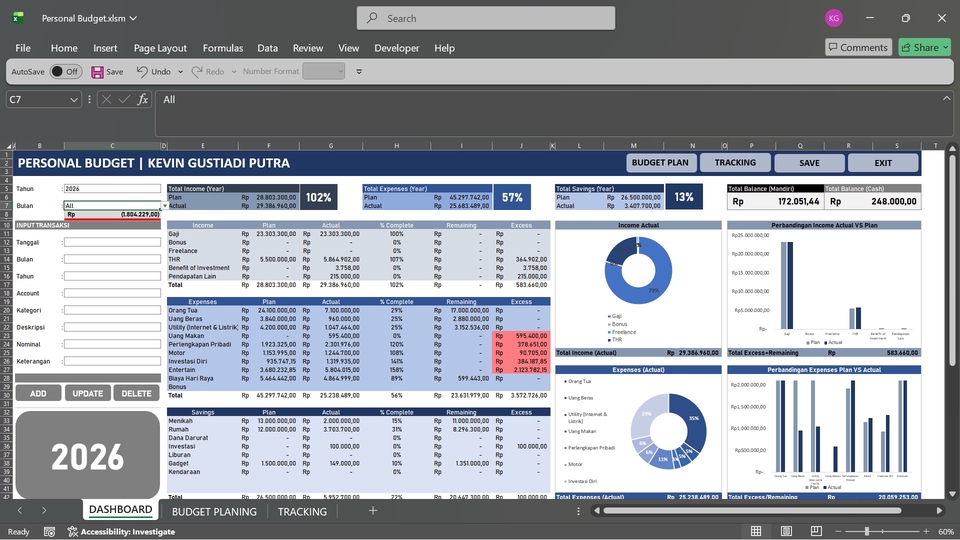This screenshot has height=540, width=960.
Task: Click the TRACKING dashboard button
Action: tap(735, 162)
